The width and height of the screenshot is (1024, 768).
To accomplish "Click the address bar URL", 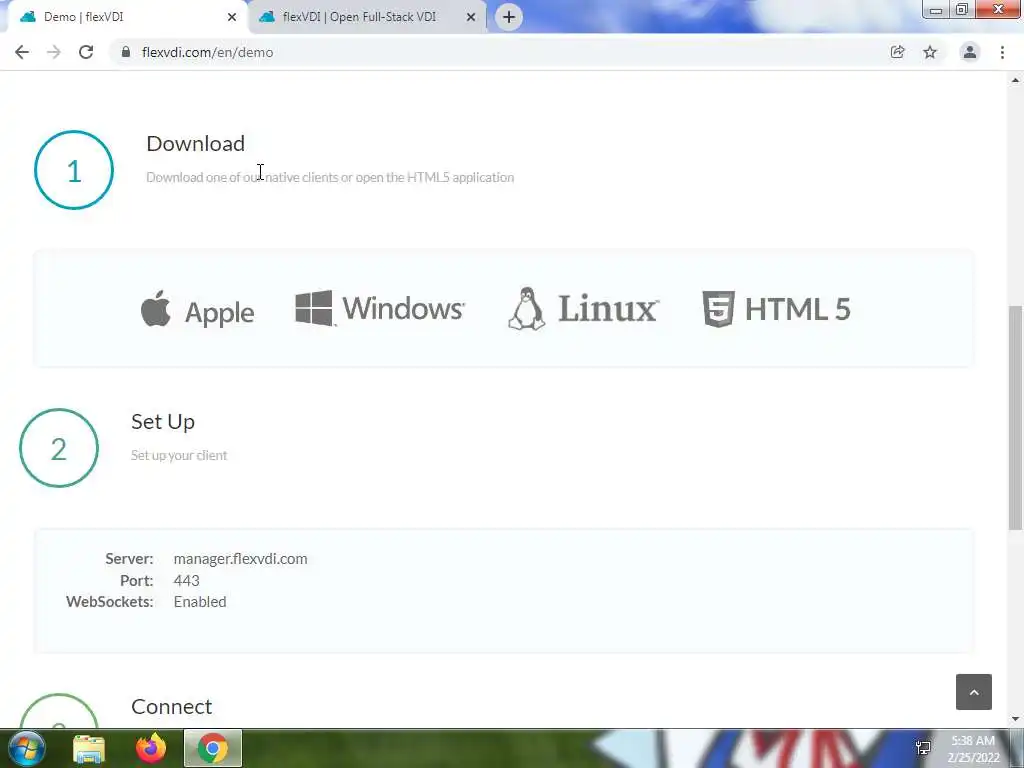I will pos(208,52).
